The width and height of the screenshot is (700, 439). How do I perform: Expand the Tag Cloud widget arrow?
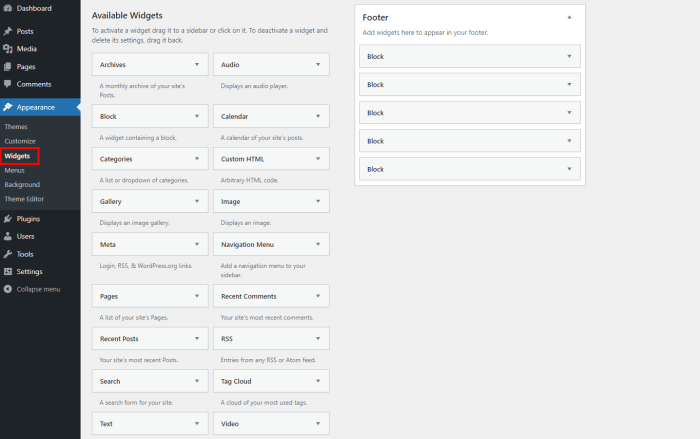pos(318,381)
